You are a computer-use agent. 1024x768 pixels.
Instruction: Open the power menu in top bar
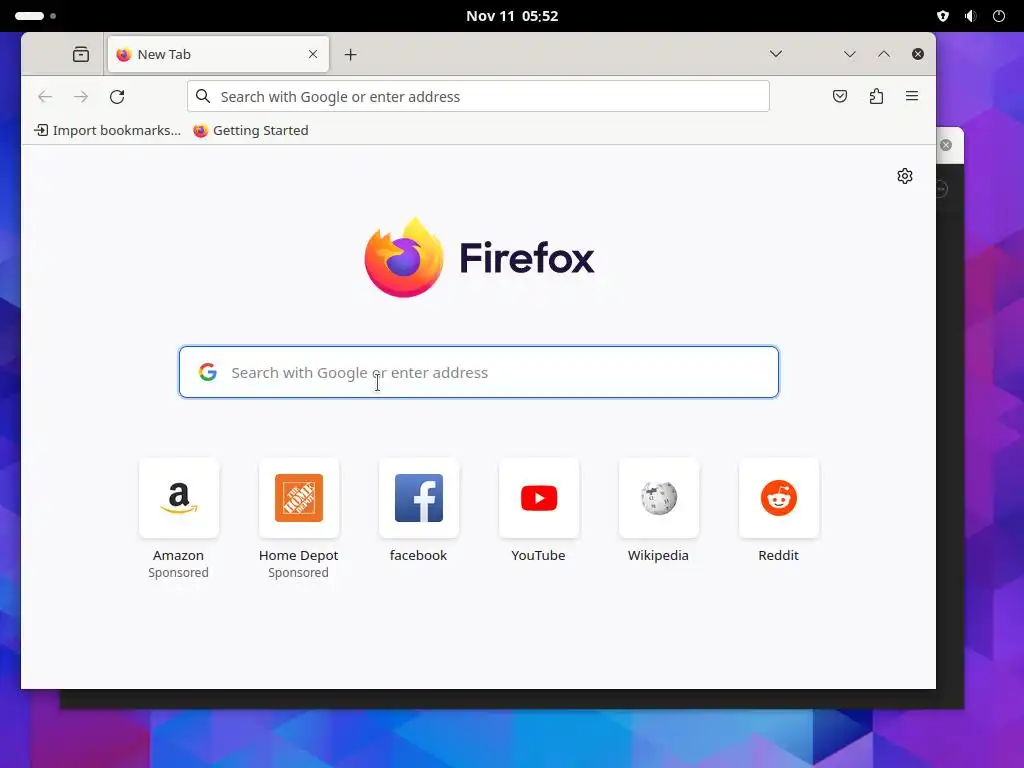click(x=999, y=16)
